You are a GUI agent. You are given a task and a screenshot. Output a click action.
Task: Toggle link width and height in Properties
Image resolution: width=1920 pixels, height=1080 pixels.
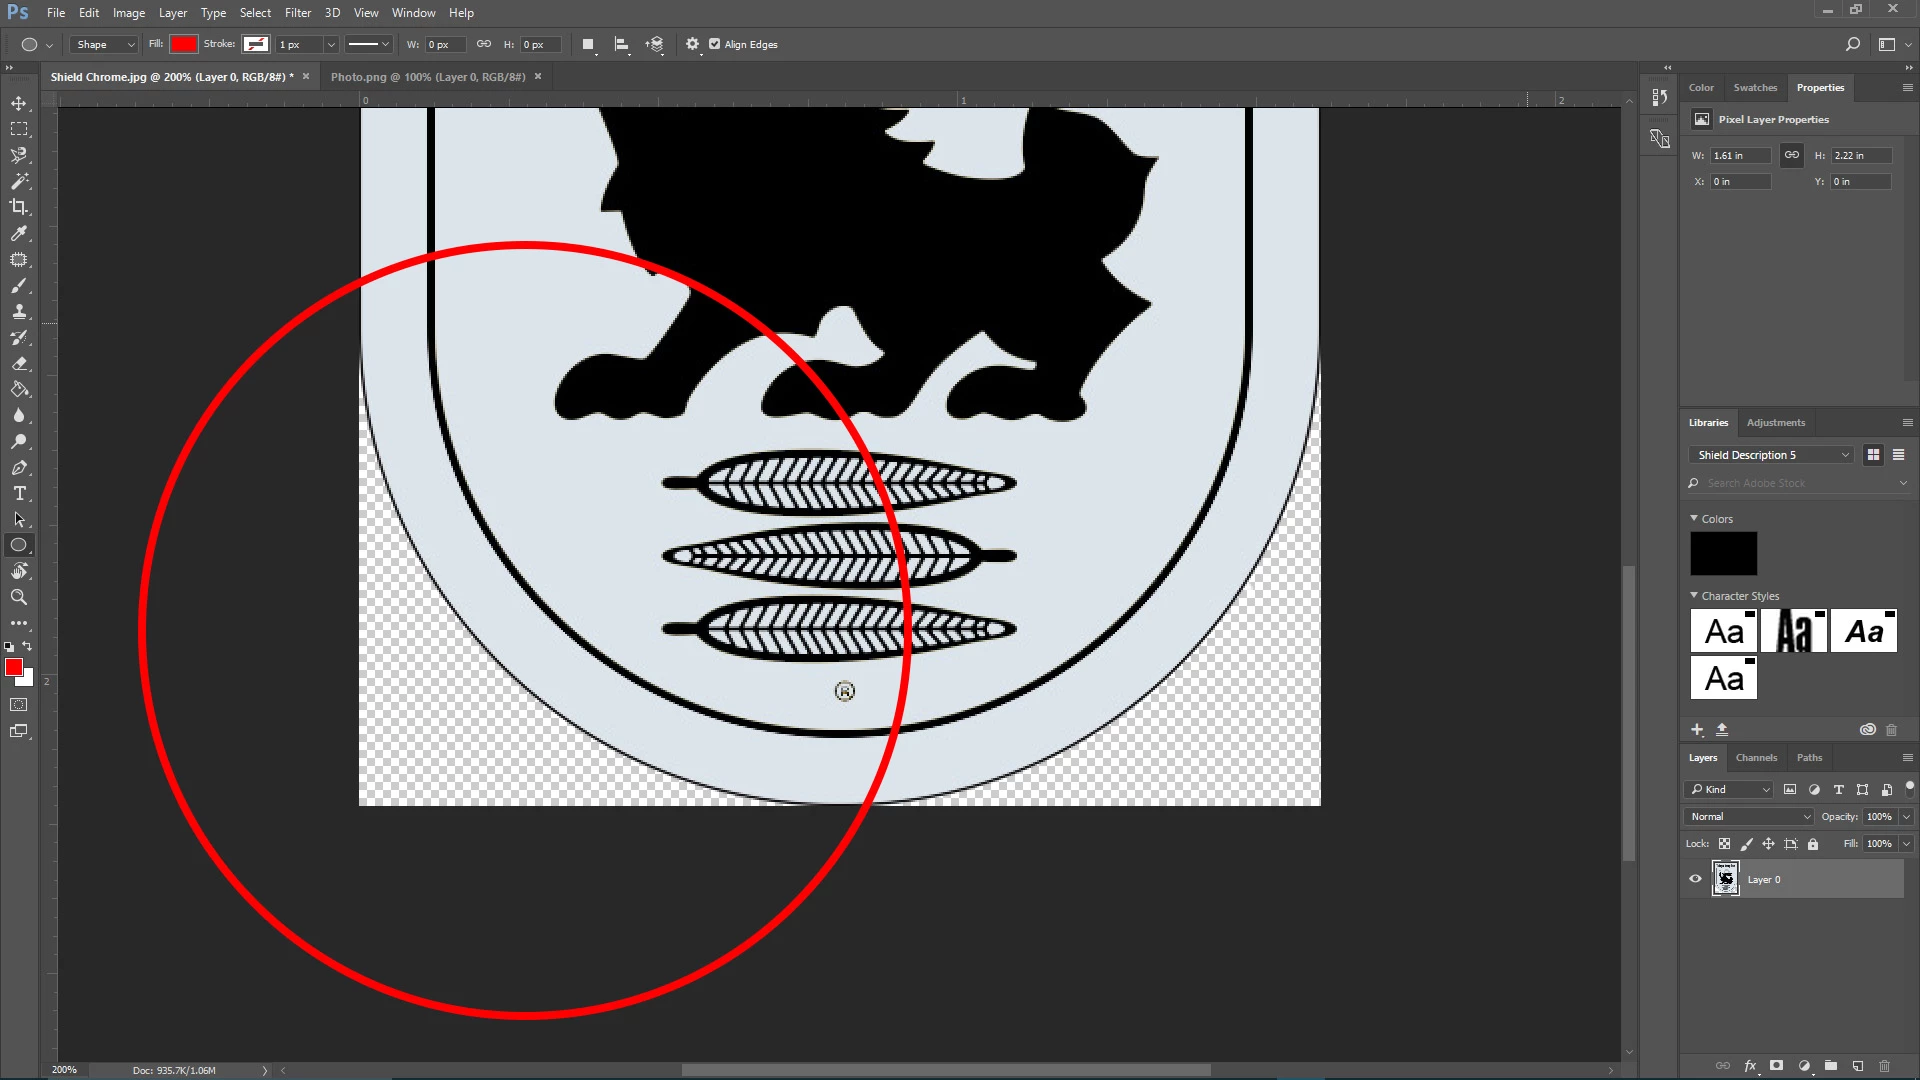(1791, 155)
